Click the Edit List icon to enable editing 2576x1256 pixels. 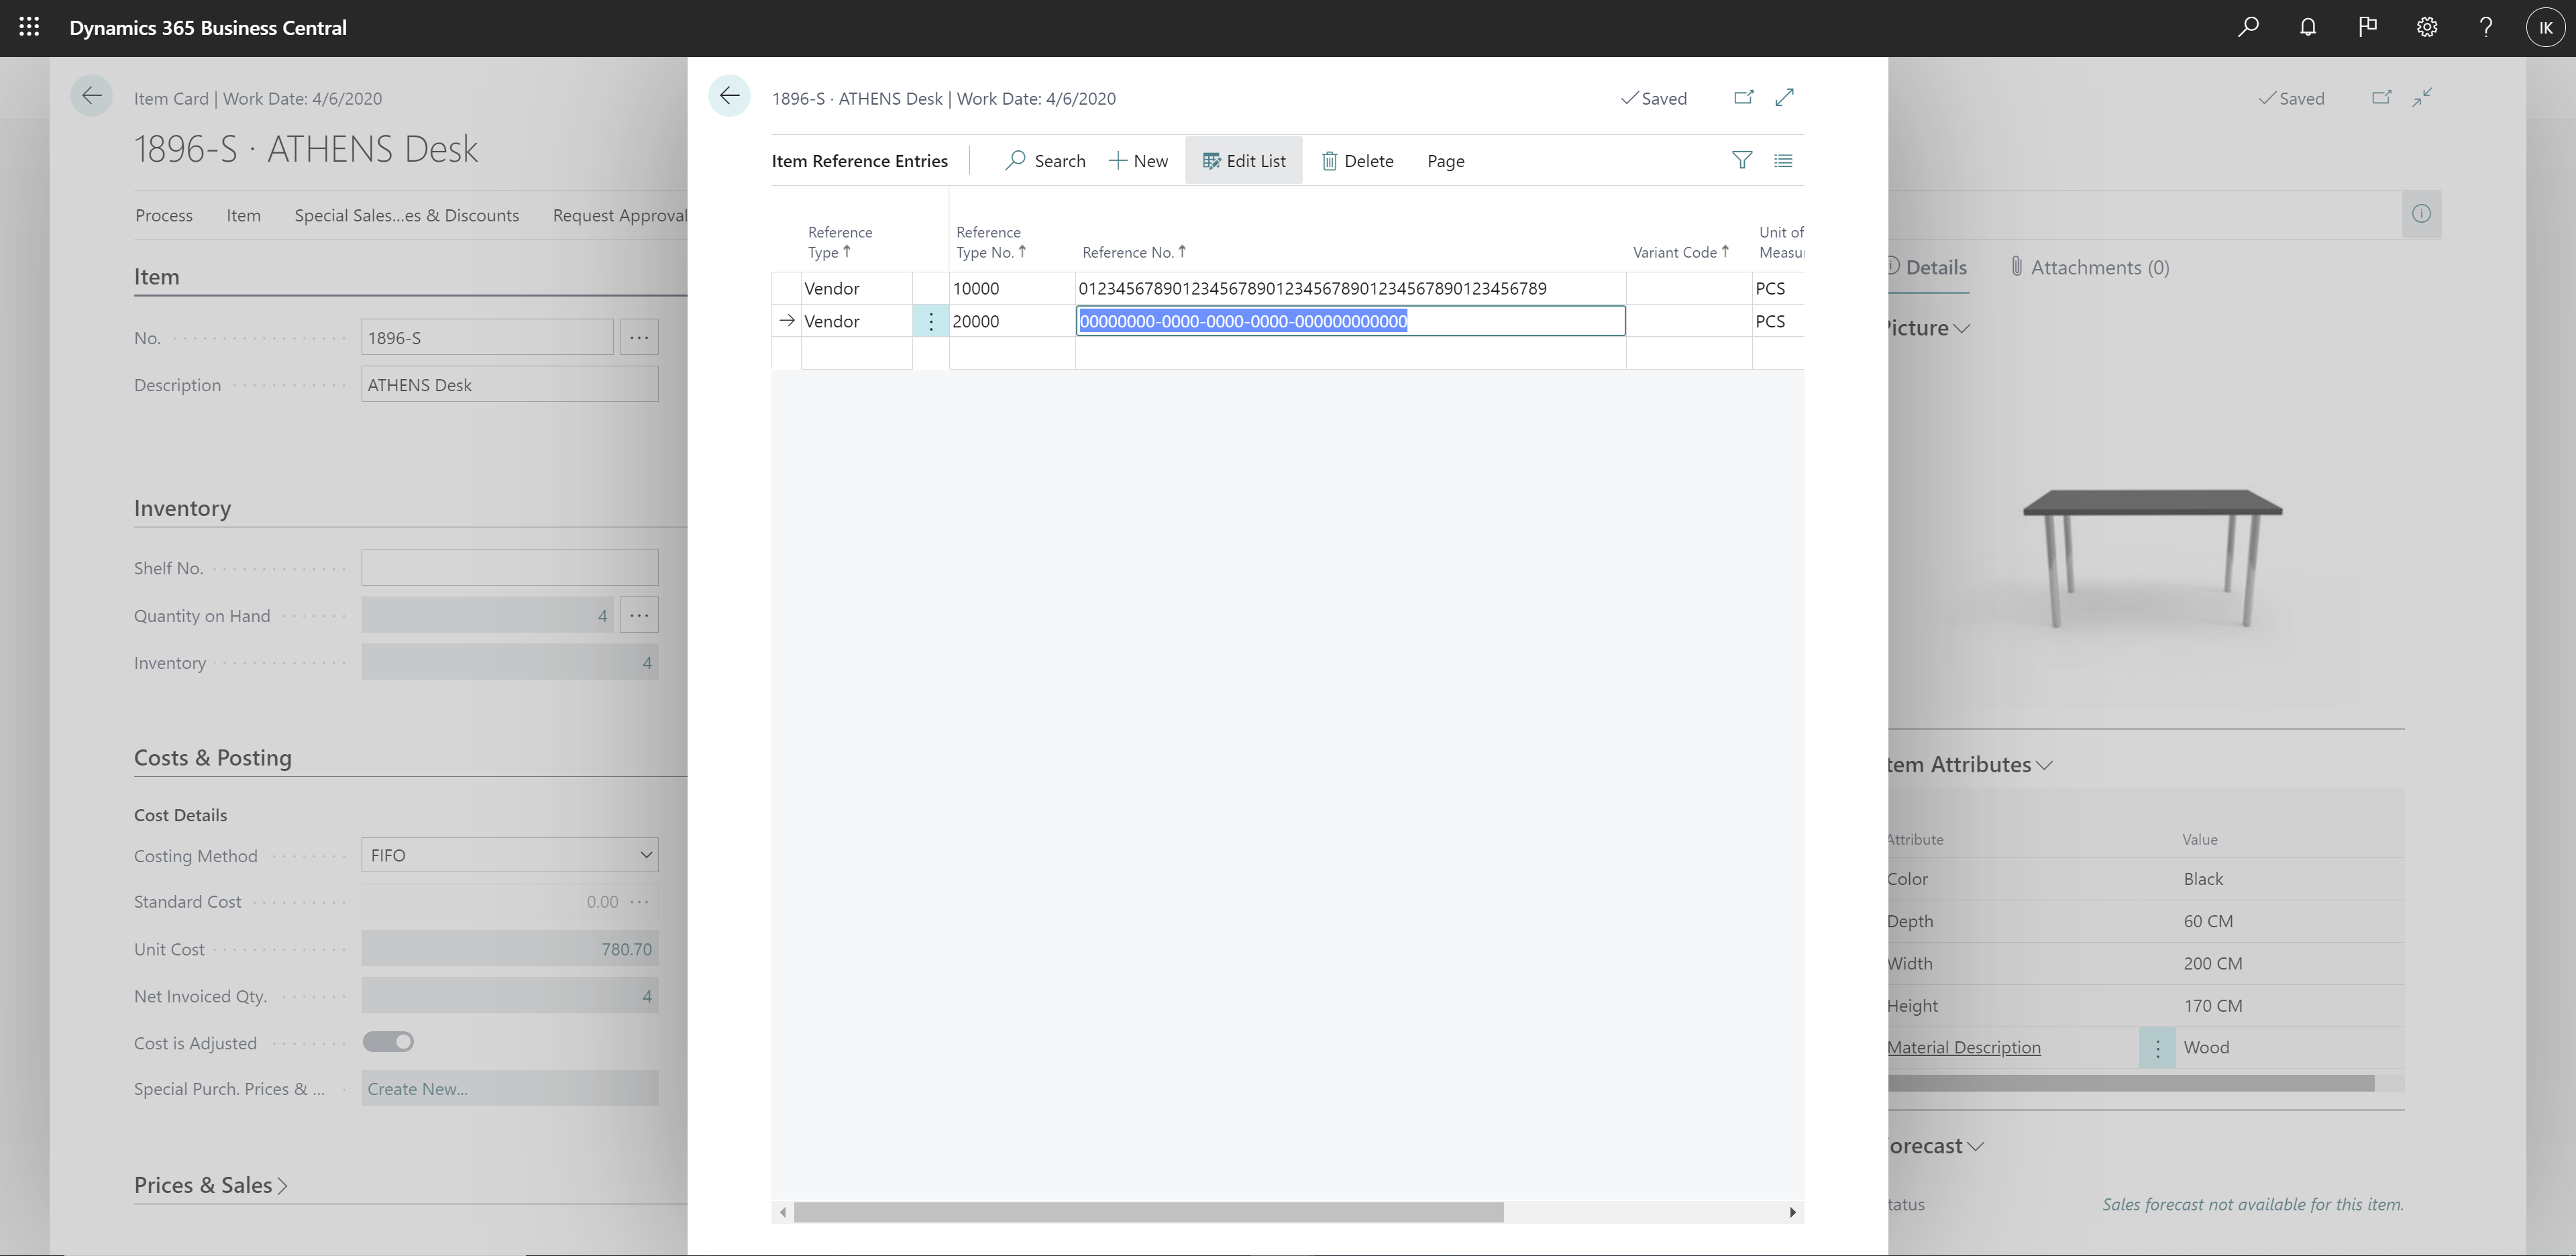point(1245,160)
